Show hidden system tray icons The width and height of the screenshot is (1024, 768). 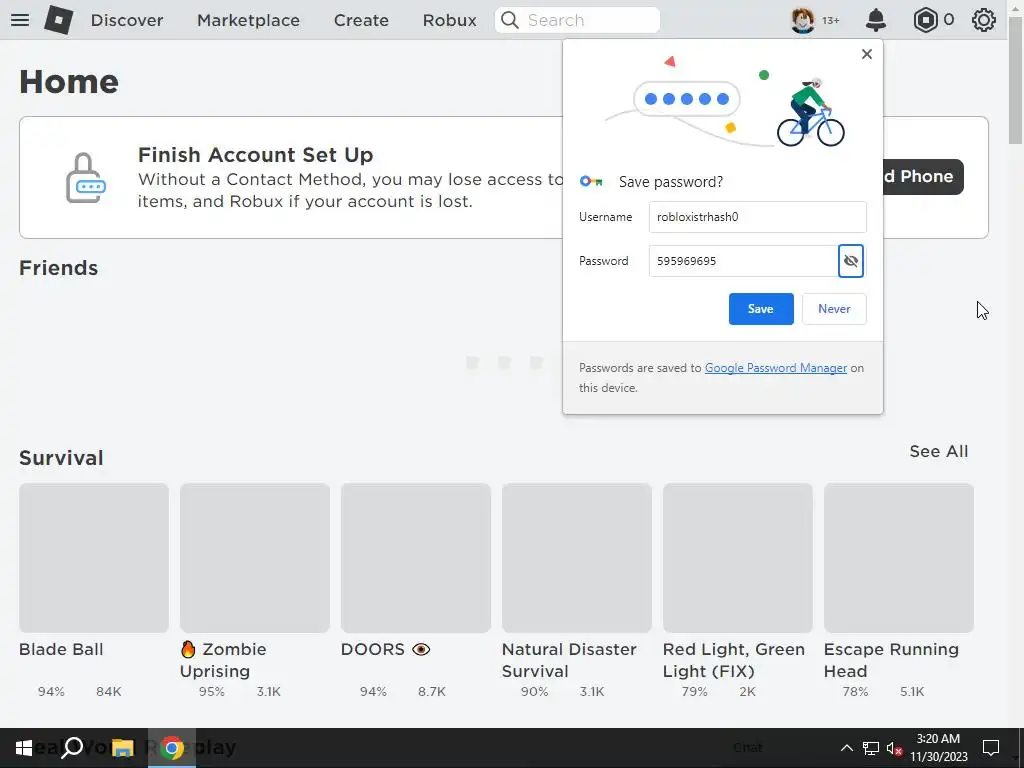click(x=846, y=748)
